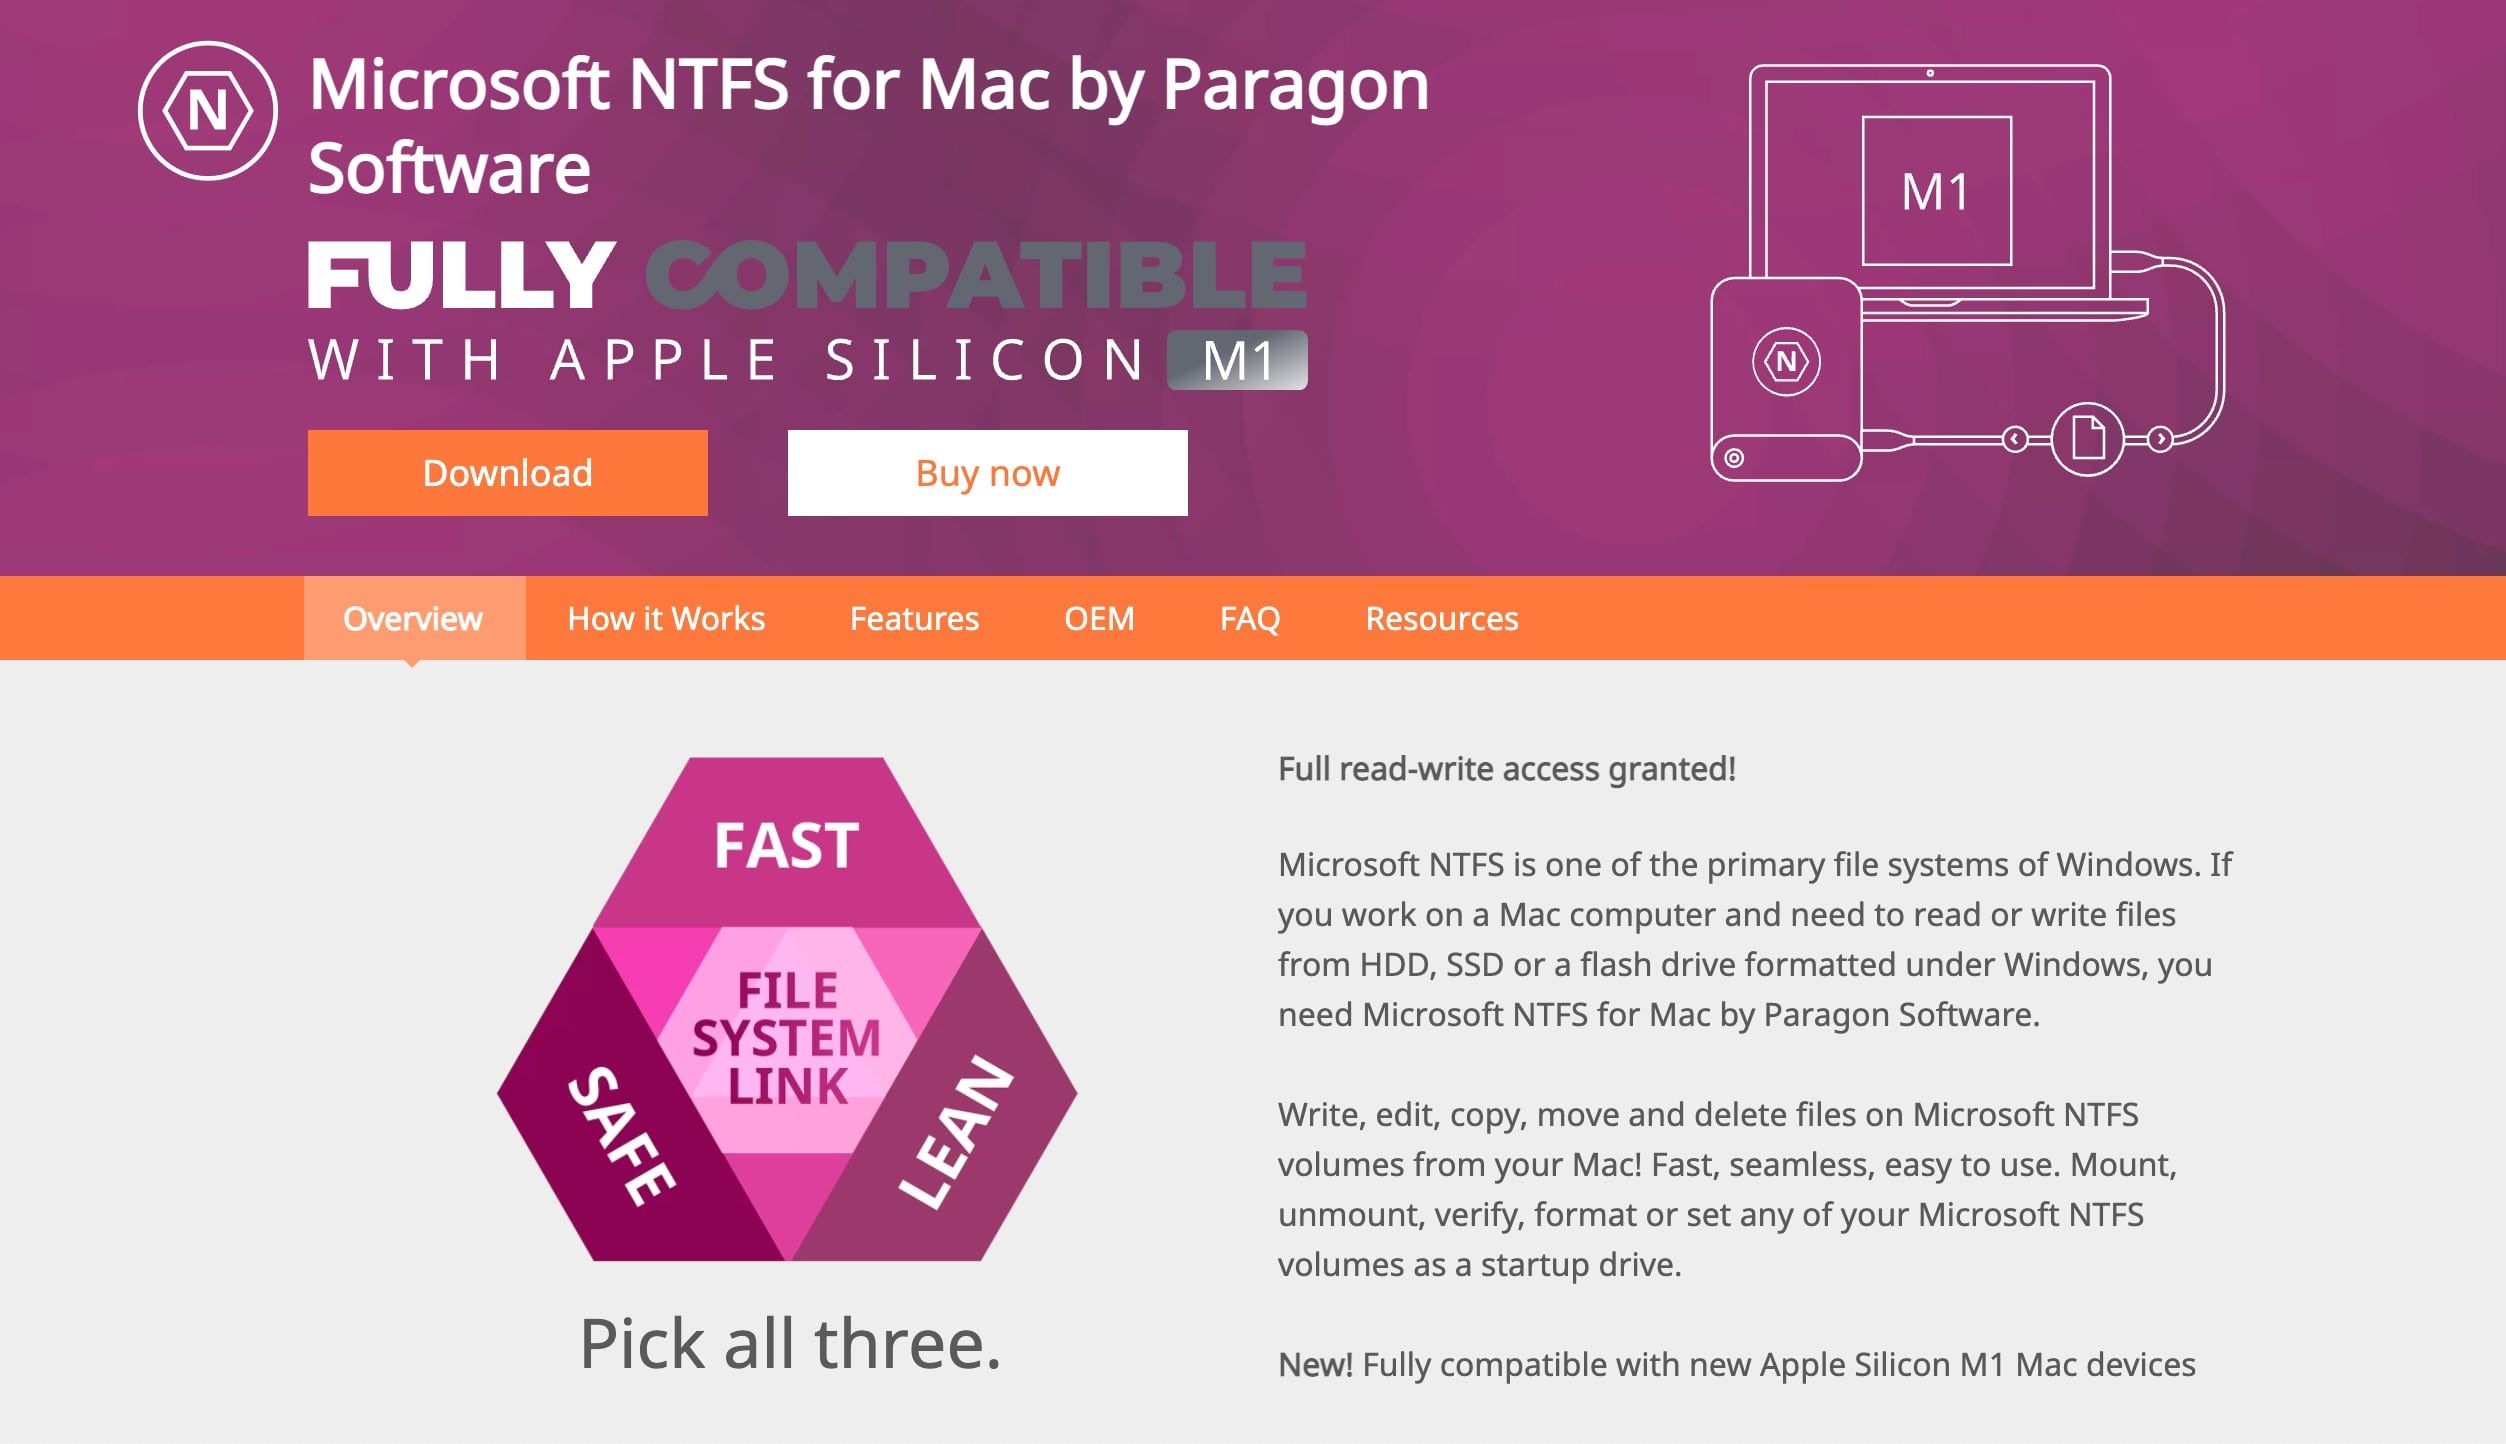
Task: Click the Buy now button
Action: pos(986,470)
